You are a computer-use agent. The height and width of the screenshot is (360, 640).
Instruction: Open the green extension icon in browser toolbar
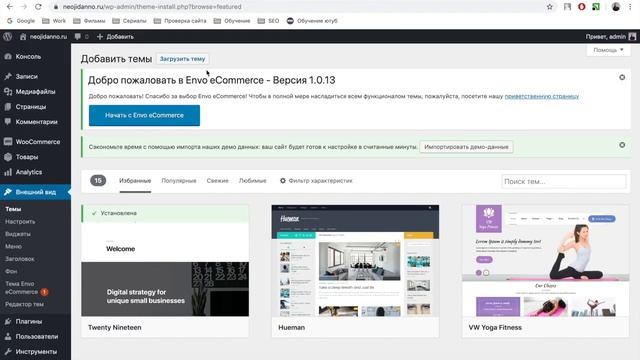[x=596, y=7]
